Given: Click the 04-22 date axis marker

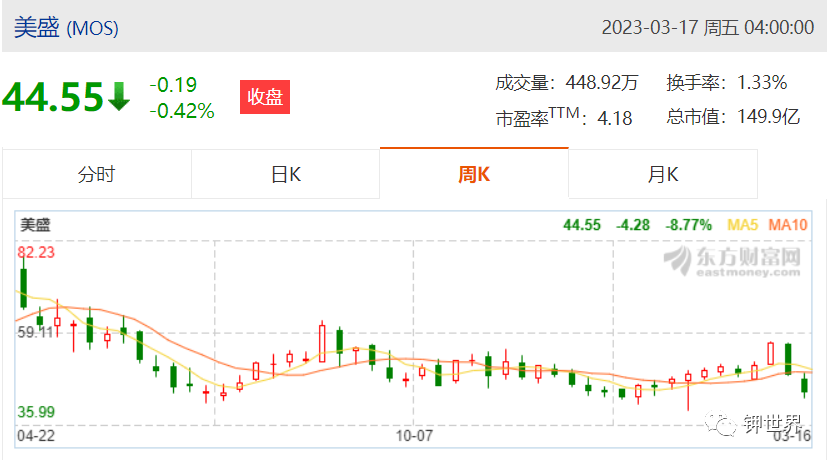Looking at the screenshot, I should point(36,436).
